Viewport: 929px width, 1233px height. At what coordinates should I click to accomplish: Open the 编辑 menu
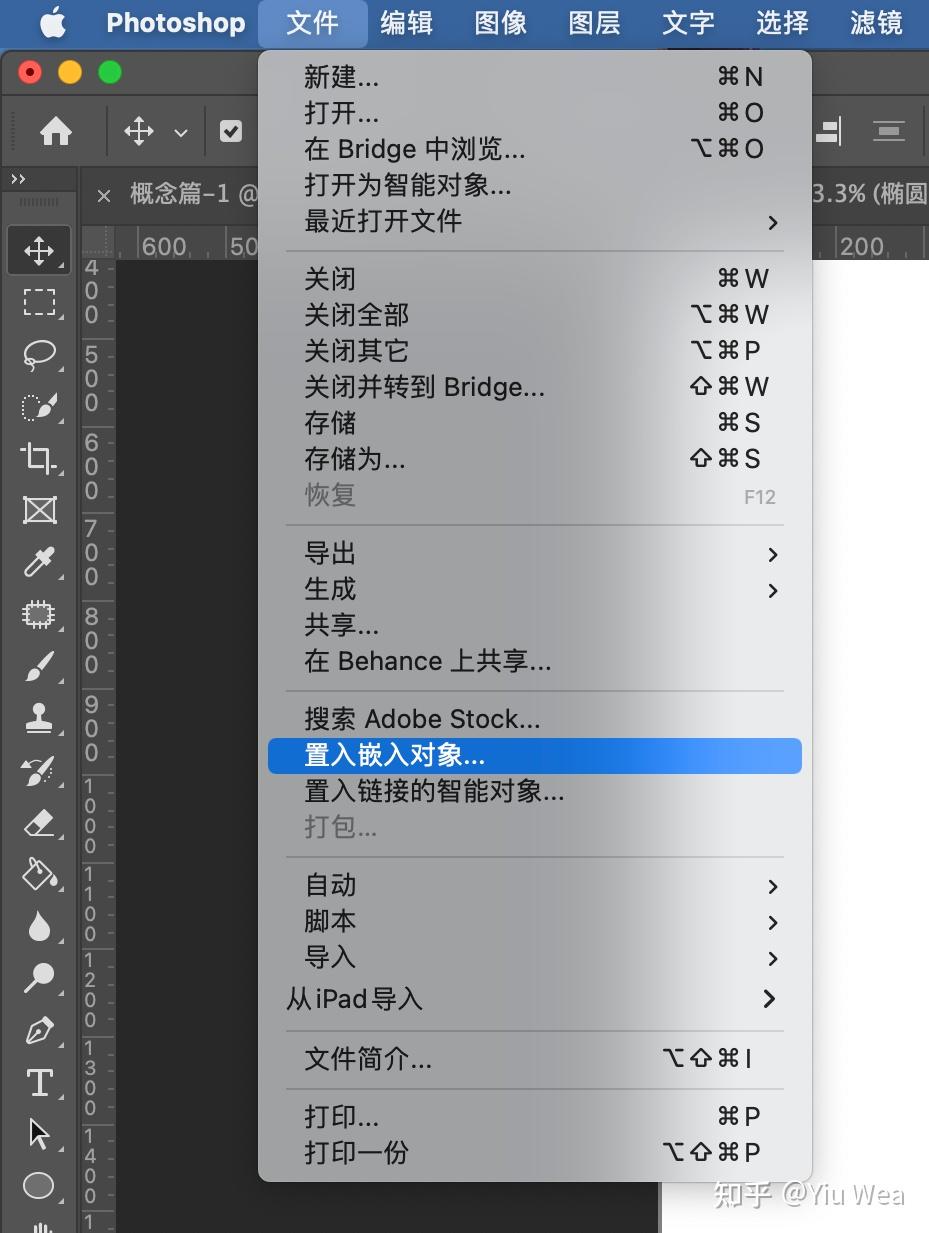[406, 23]
